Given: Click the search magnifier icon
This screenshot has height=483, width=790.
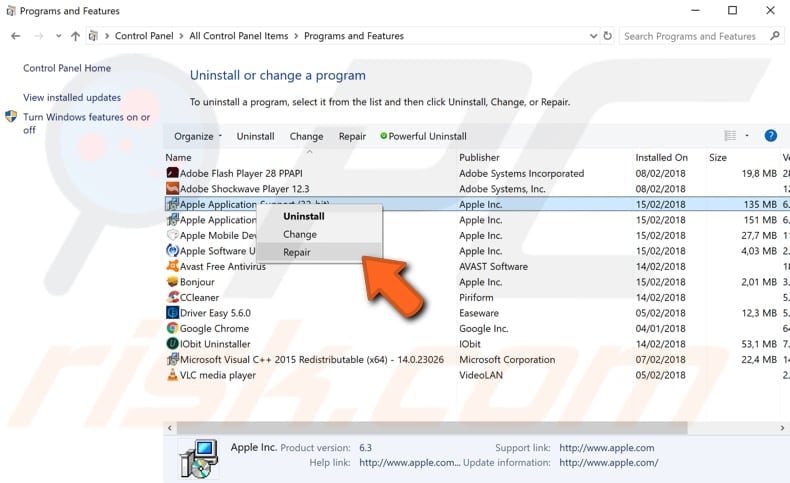Looking at the screenshot, I should pos(774,36).
